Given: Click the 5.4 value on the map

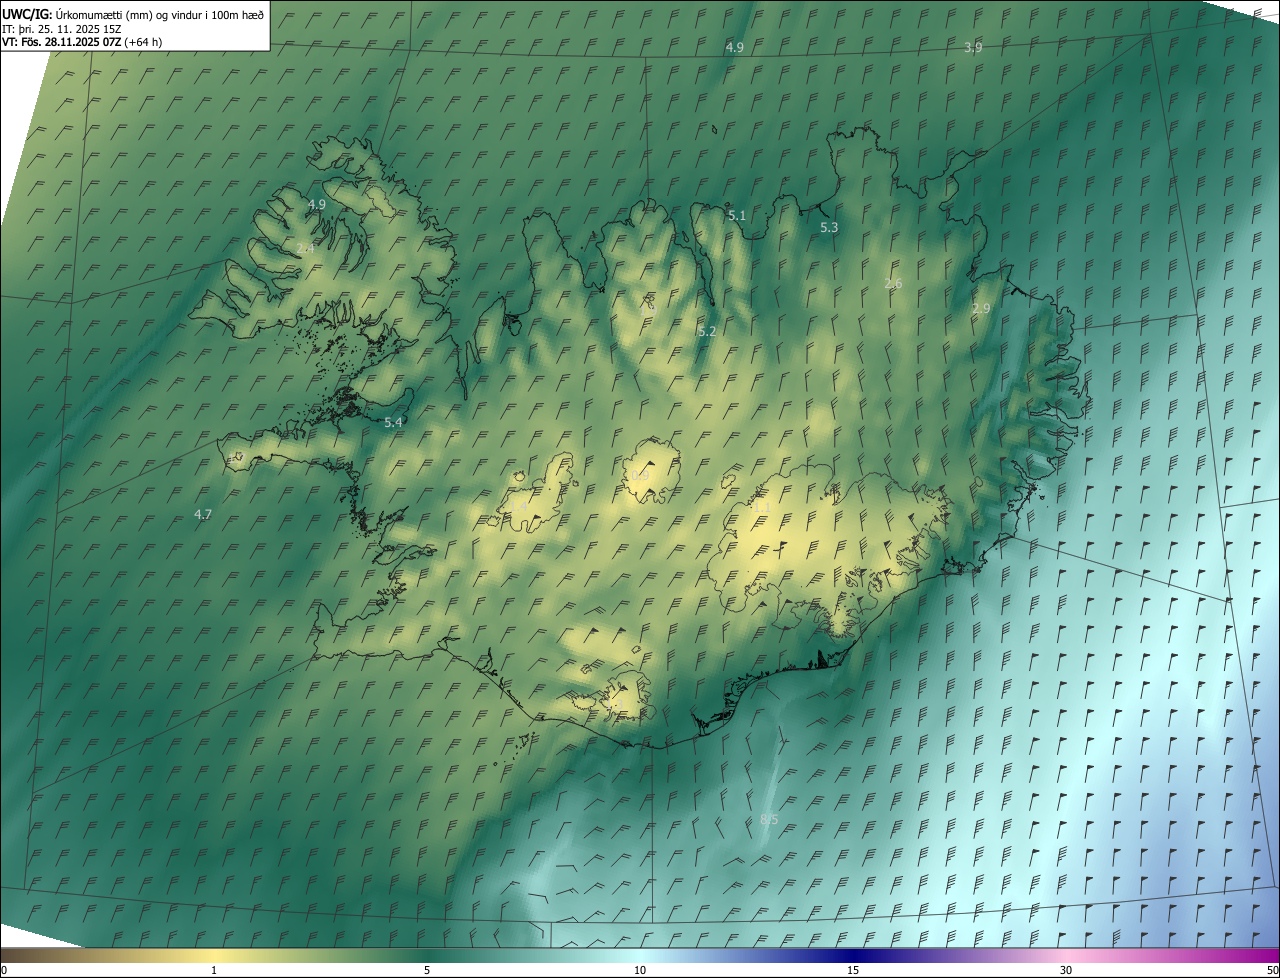Looking at the screenshot, I should coord(393,423).
